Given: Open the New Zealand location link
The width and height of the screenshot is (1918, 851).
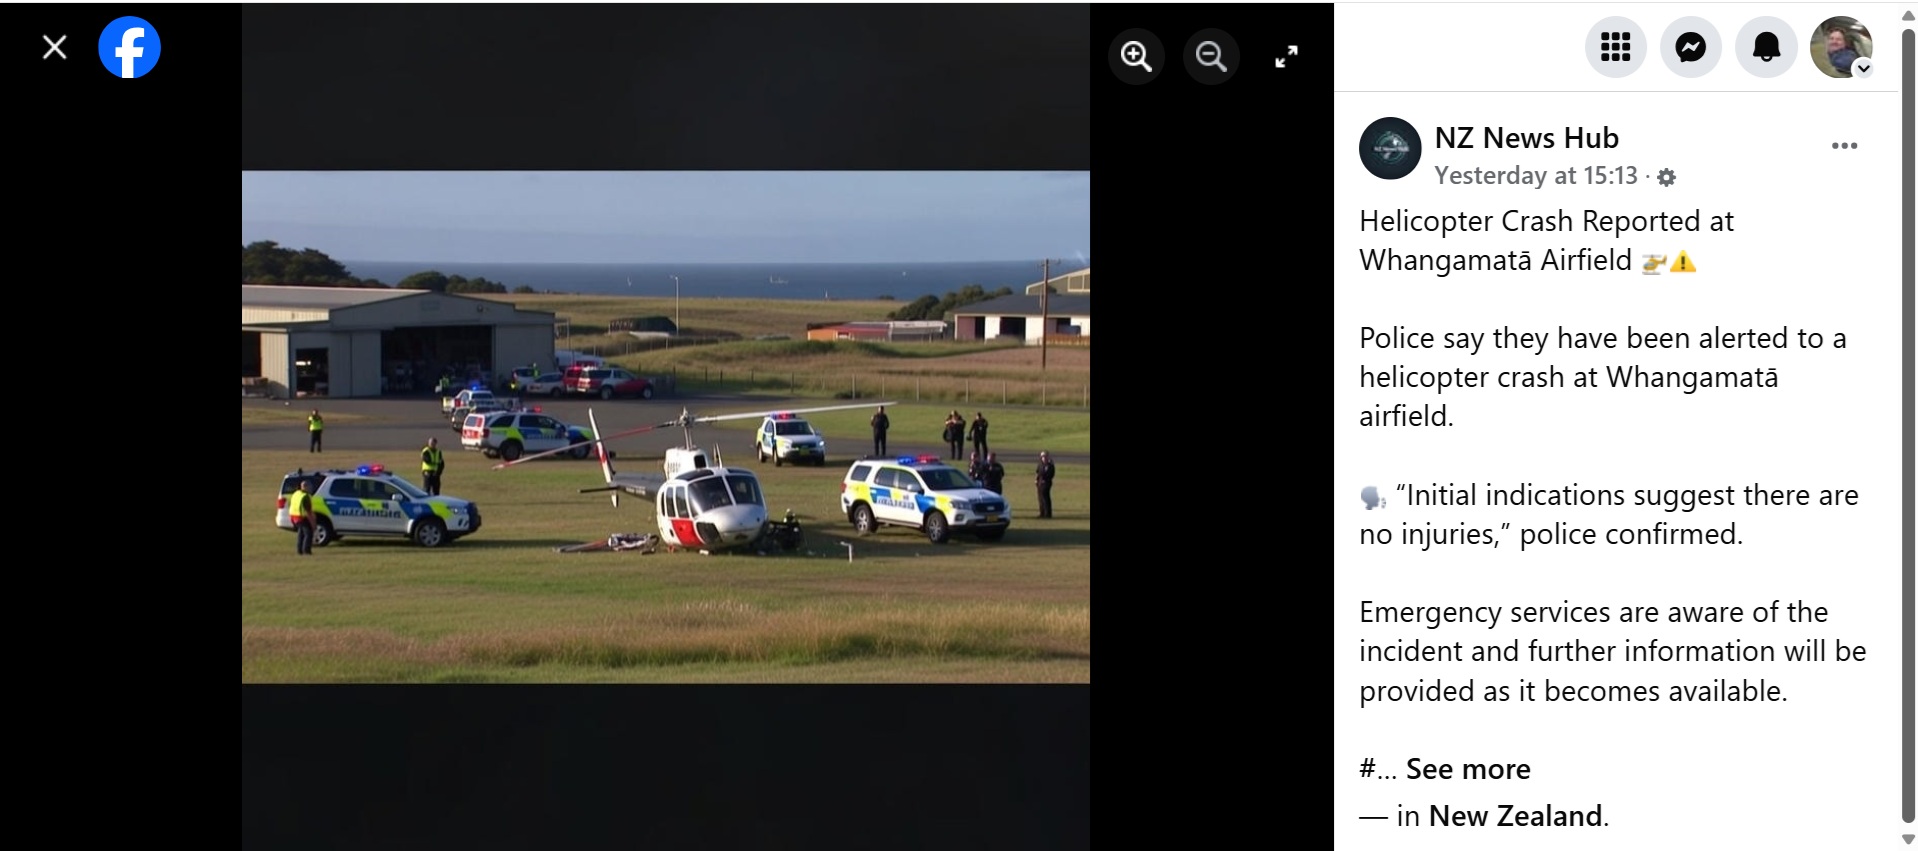Looking at the screenshot, I should (1515, 816).
